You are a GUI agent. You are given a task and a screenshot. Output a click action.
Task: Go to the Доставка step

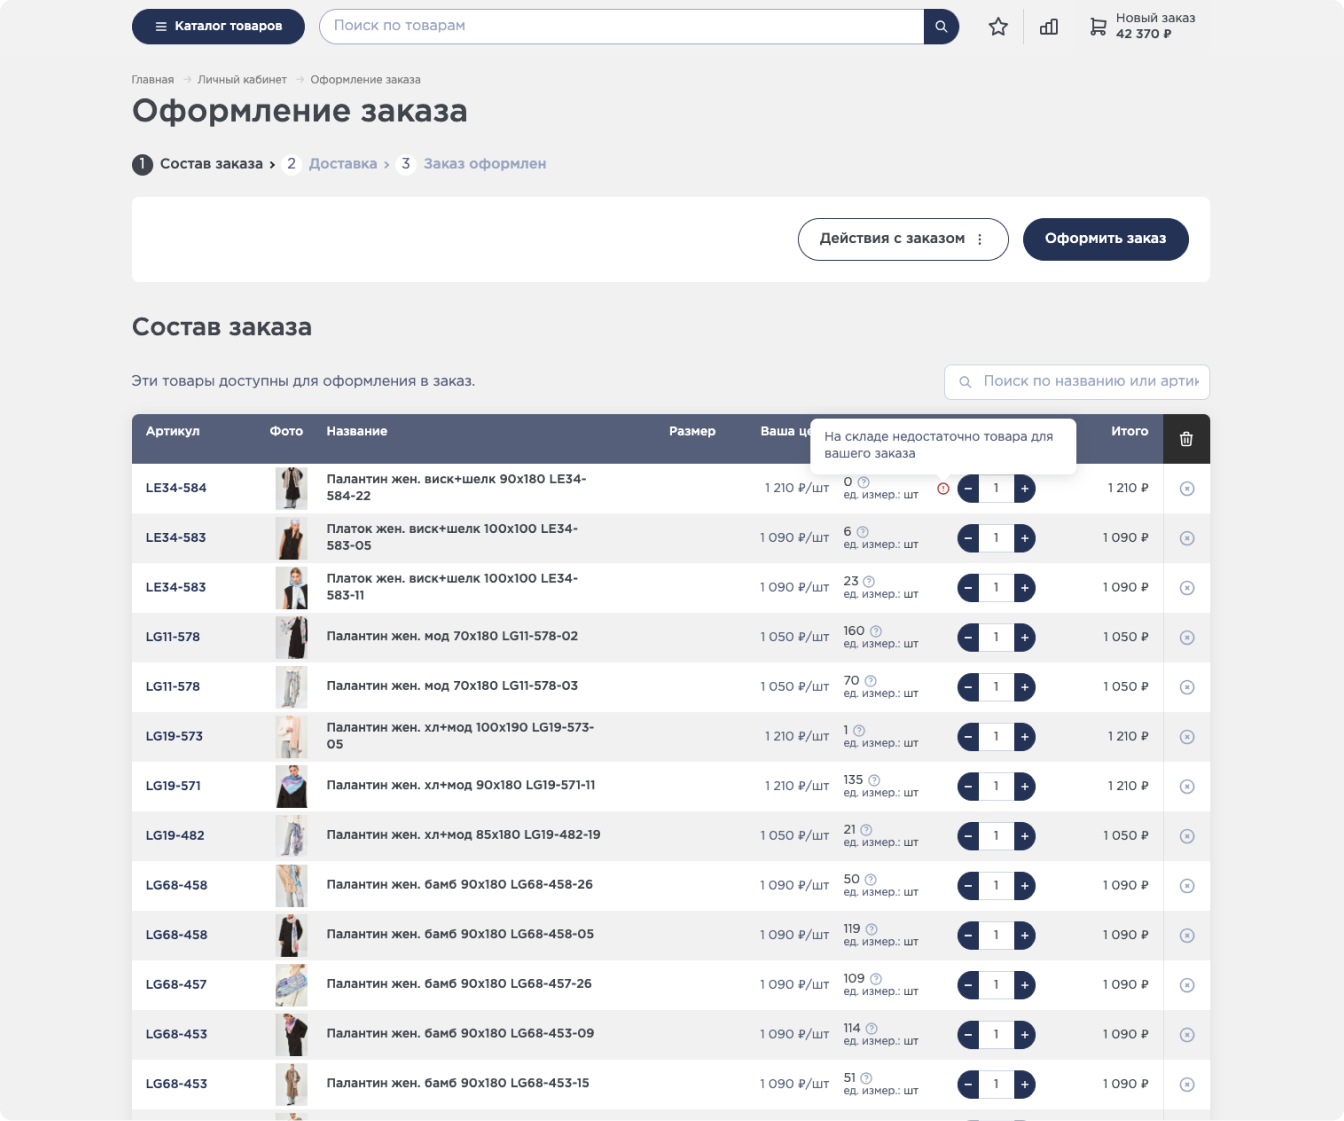(x=342, y=164)
